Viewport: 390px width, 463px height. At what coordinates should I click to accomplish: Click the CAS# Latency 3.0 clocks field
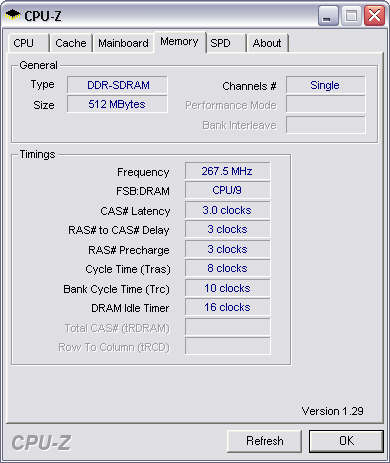click(227, 210)
